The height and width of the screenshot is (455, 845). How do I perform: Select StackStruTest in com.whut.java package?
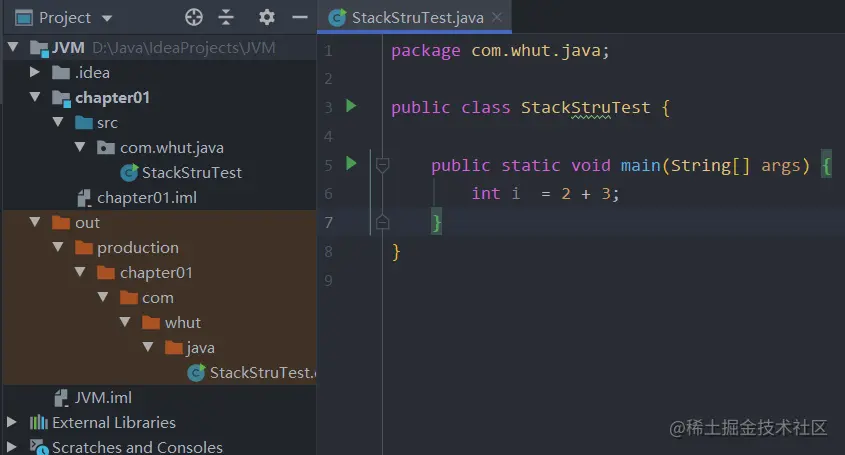tap(192, 173)
